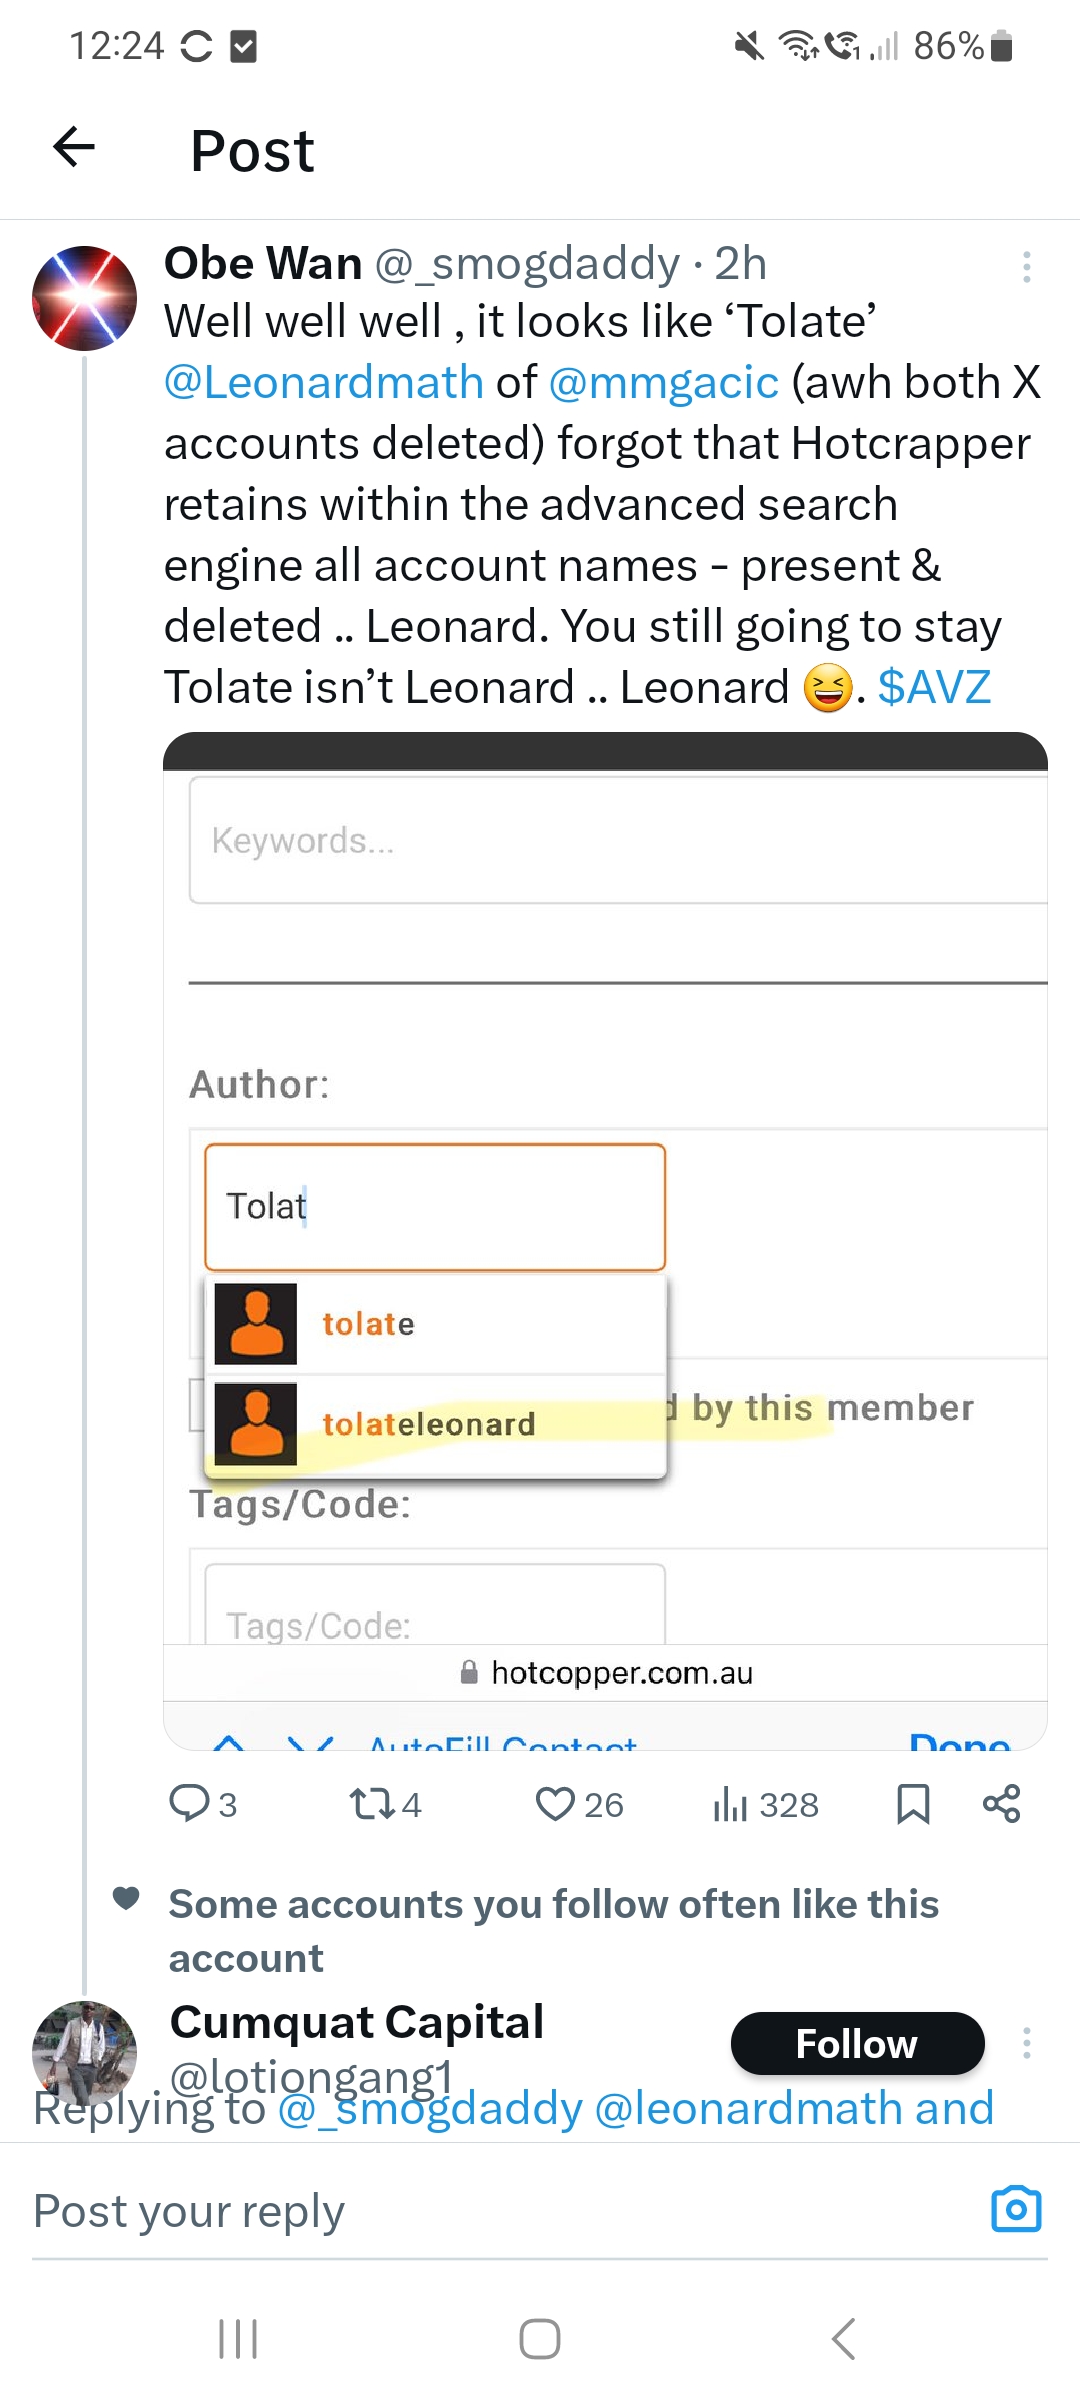This screenshot has width=1080, height=2400.
Task: Open the hotcopper screenshot image
Action: [x=605, y=1240]
